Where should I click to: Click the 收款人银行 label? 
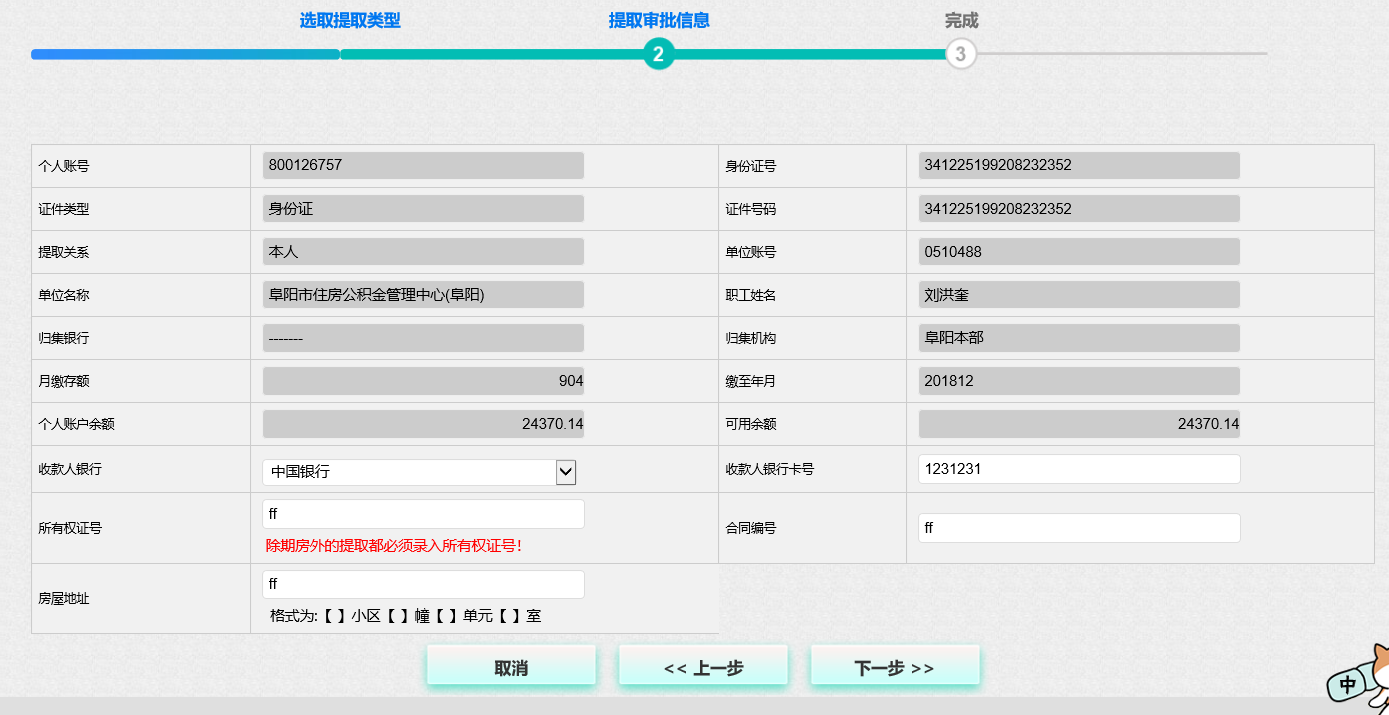[x=70, y=469]
